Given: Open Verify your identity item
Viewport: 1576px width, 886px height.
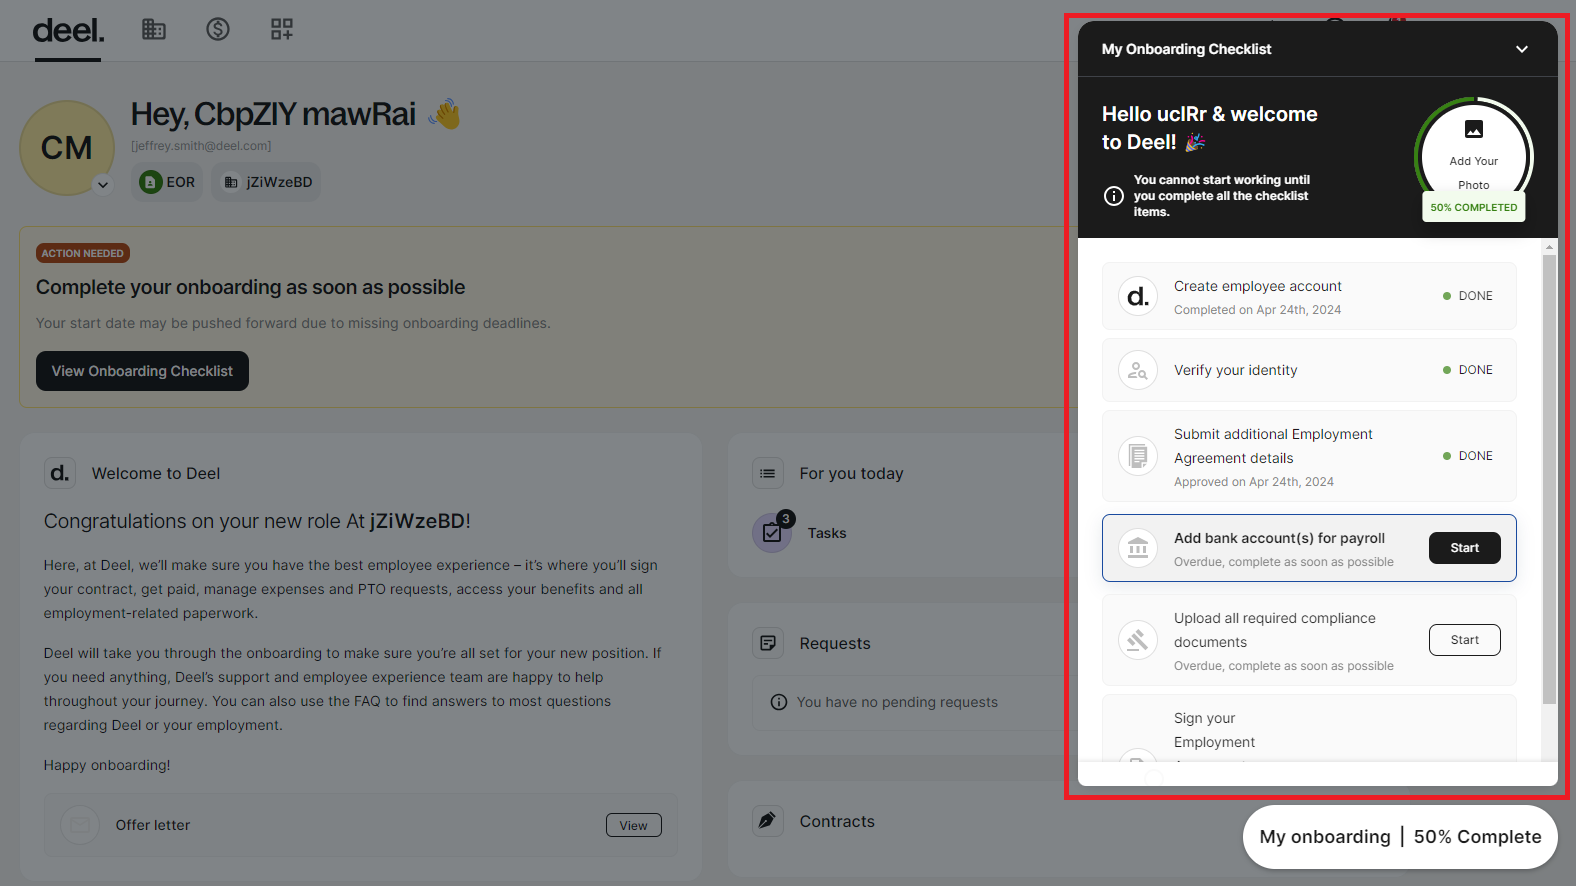Looking at the screenshot, I should click(1309, 370).
